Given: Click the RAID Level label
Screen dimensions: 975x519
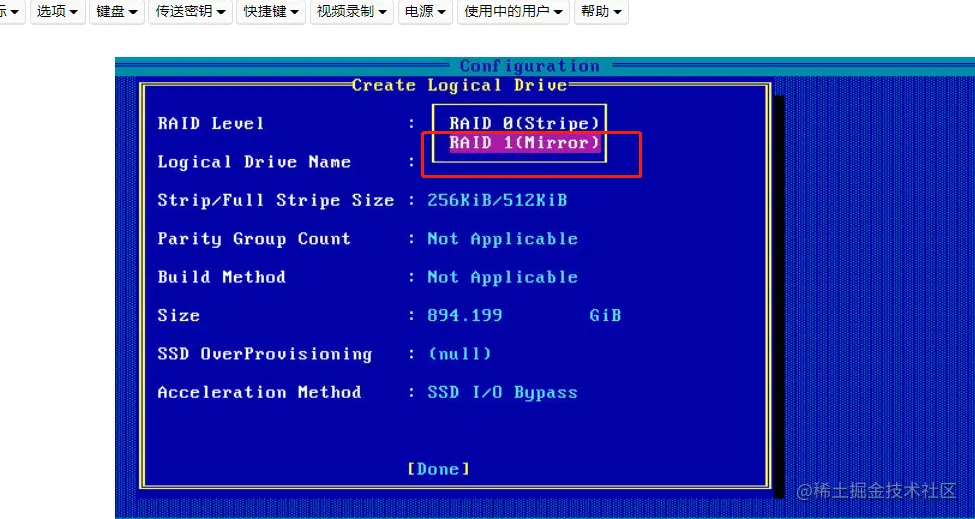Looking at the screenshot, I should (x=211, y=123).
